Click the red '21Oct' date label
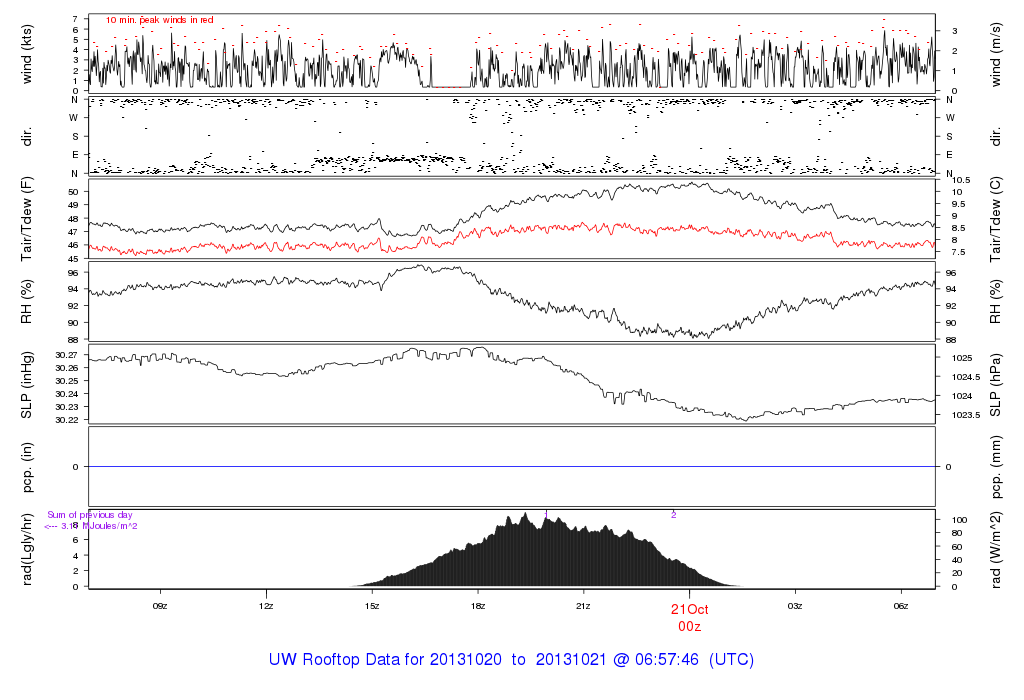This screenshot has width=1024, height=700. (x=690, y=609)
